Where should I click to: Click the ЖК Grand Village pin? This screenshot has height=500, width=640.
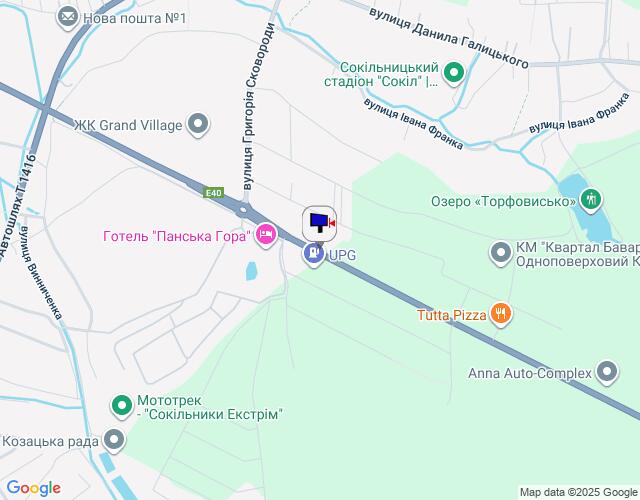[x=198, y=125]
